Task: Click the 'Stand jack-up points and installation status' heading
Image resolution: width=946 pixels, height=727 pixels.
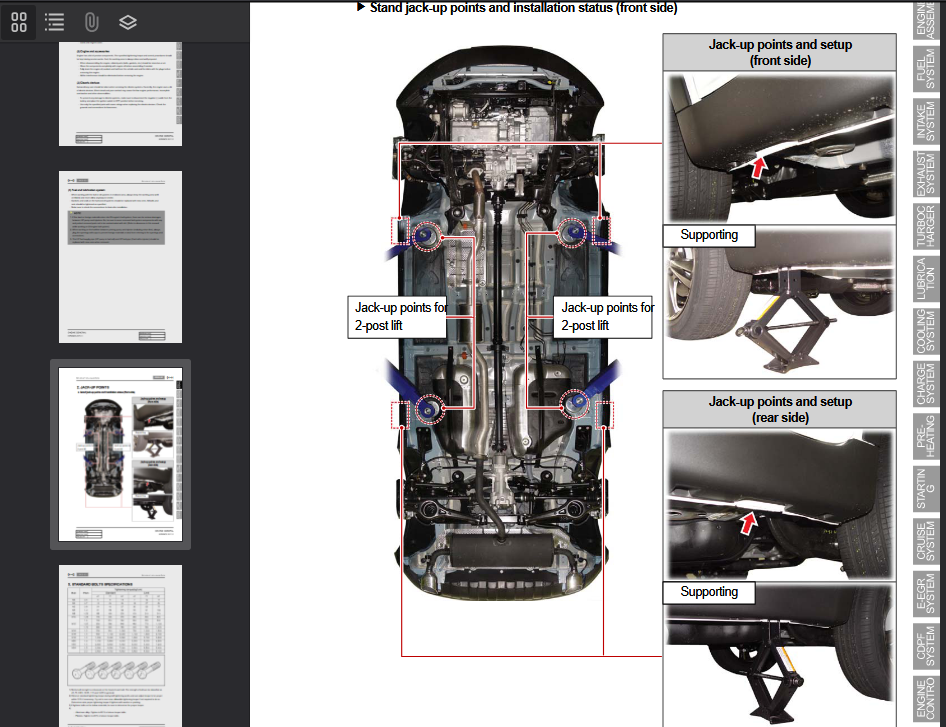Action: [x=522, y=8]
